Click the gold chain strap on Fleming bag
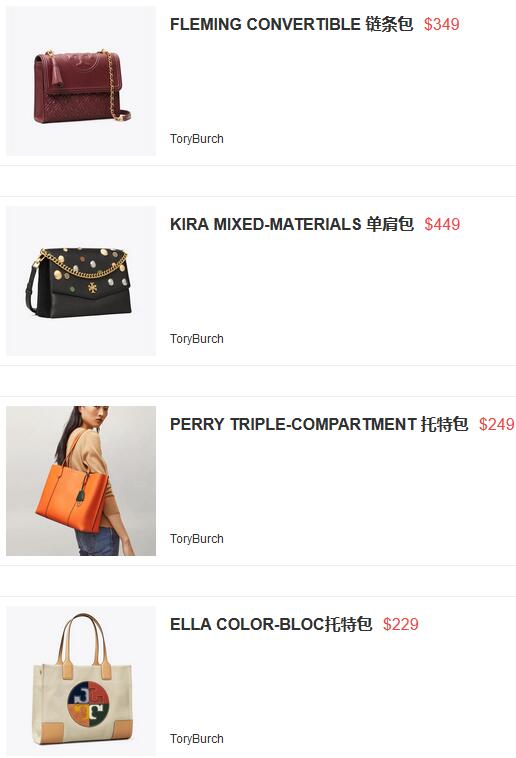 [115, 87]
